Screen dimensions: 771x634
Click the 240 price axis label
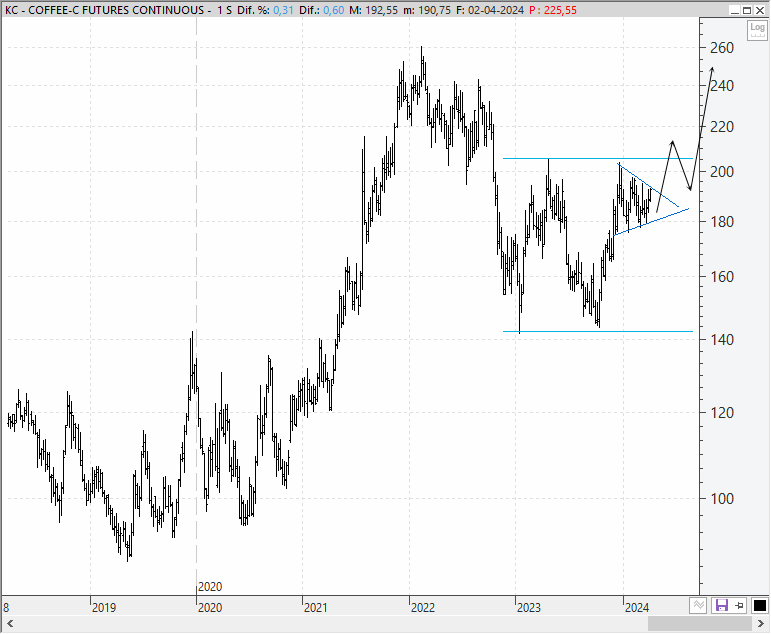pos(722,86)
